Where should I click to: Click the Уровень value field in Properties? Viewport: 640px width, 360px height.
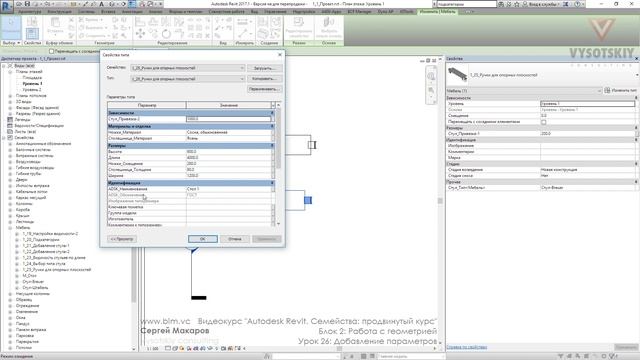coord(588,104)
